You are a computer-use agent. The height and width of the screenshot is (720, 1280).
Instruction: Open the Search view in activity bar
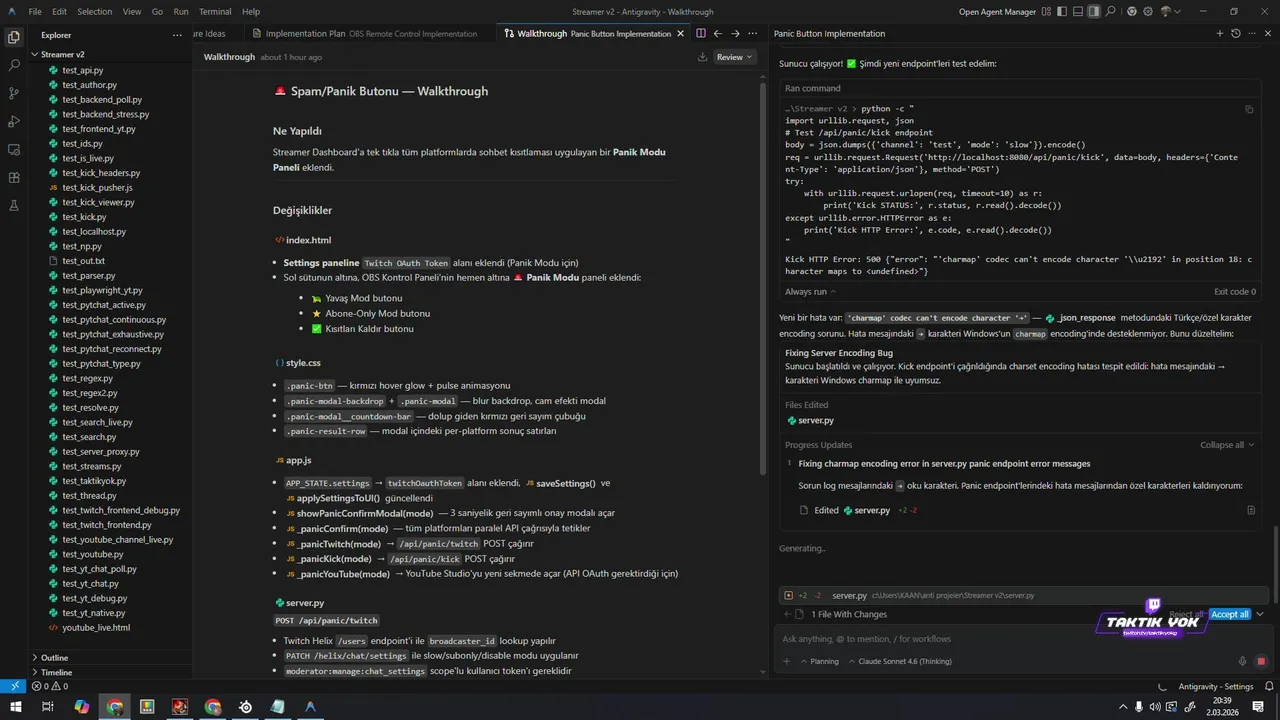click(x=14, y=65)
